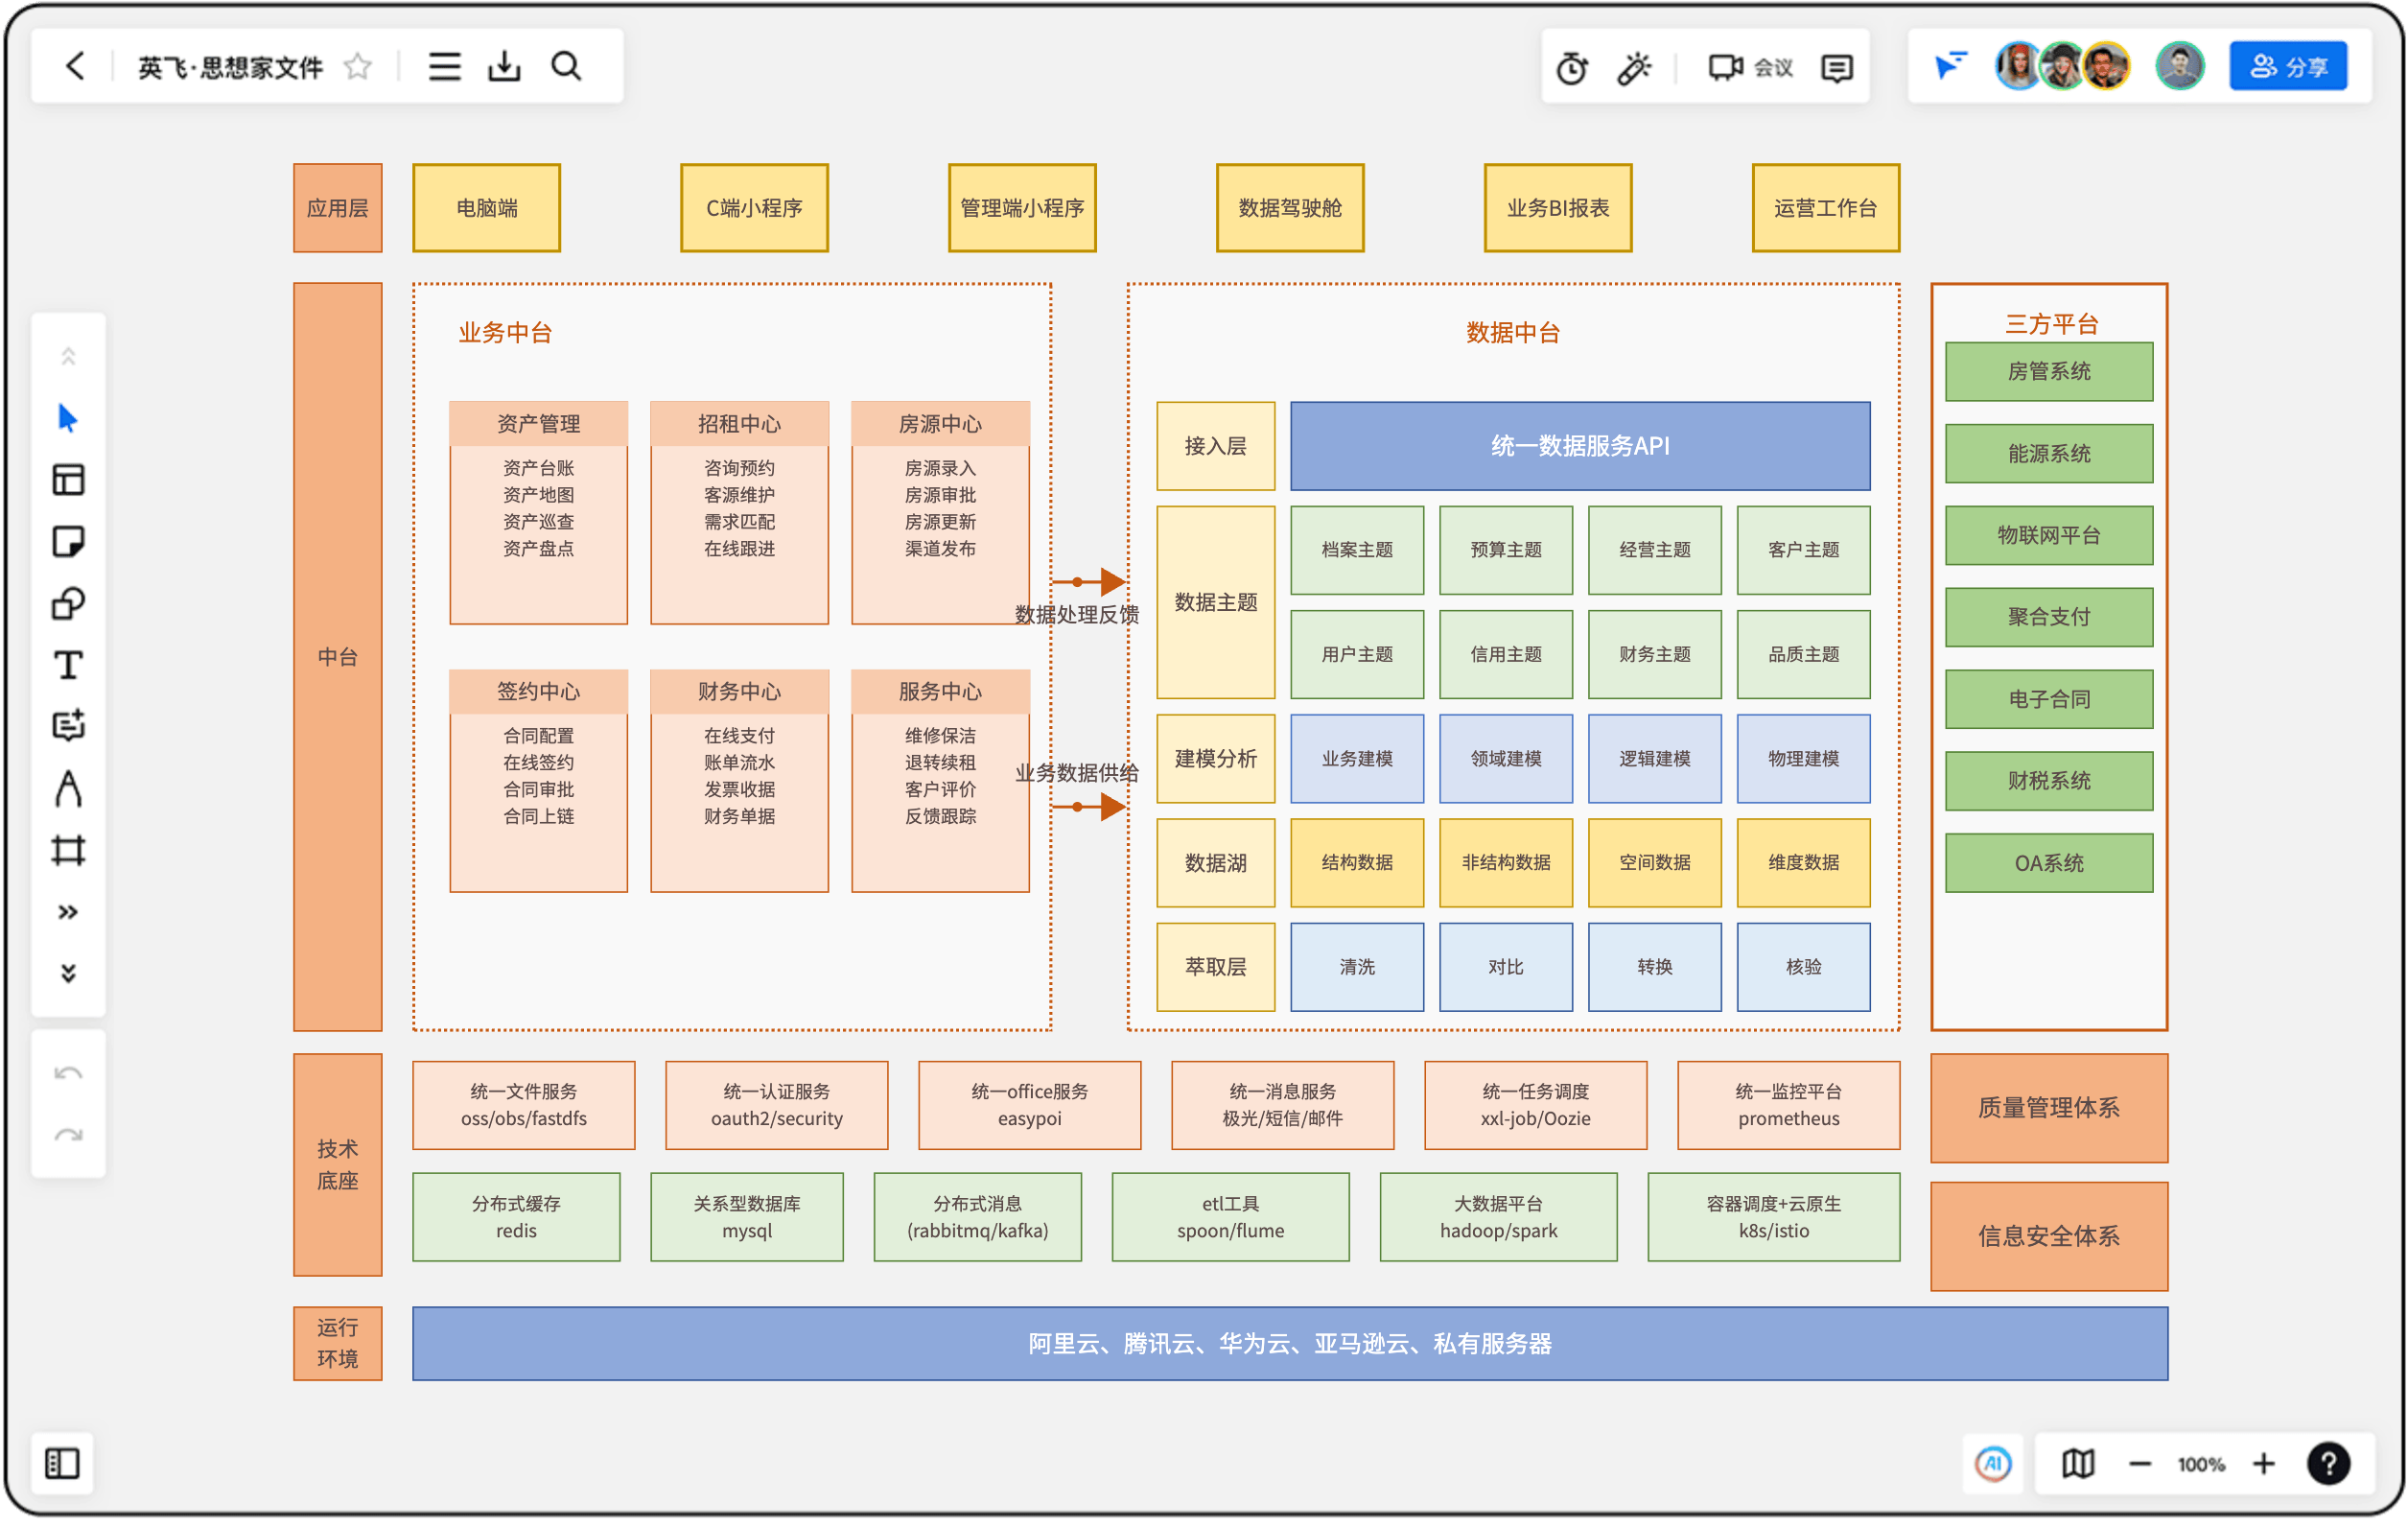
Task: Open the AI assistant
Action: pyautogui.click(x=1993, y=1464)
